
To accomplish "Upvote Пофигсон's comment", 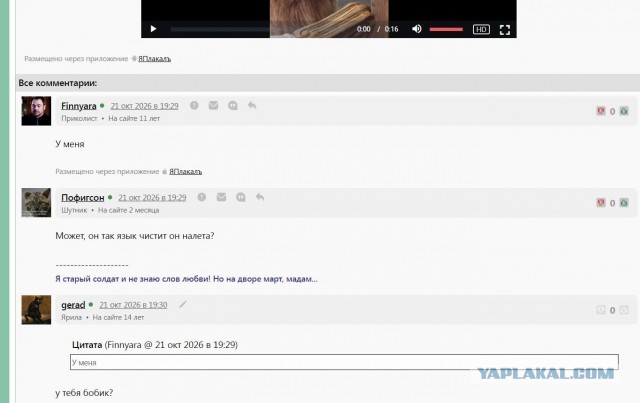I will tap(624, 203).
